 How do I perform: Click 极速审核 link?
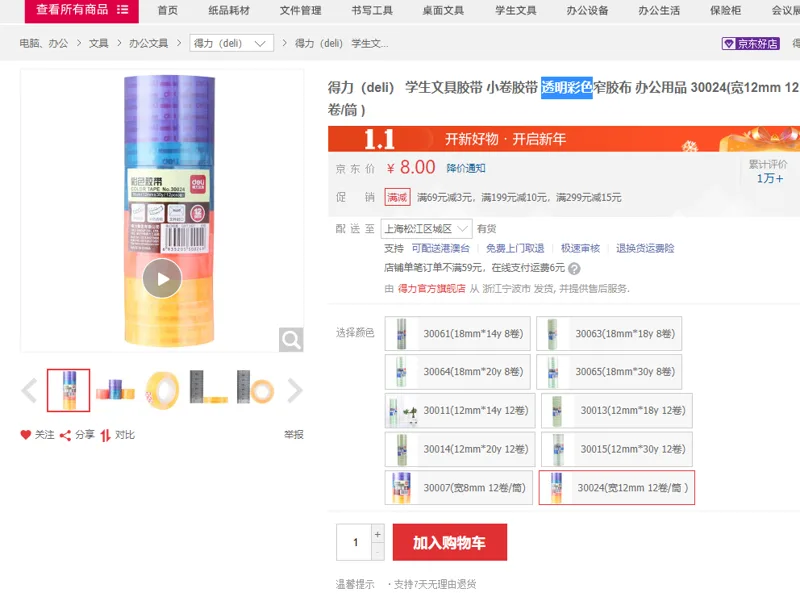pos(580,248)
